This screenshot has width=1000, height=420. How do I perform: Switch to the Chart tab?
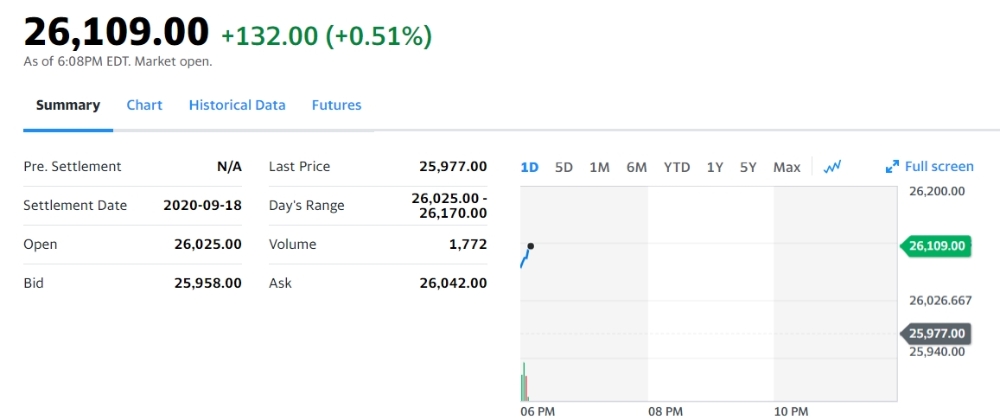point(144,105)
